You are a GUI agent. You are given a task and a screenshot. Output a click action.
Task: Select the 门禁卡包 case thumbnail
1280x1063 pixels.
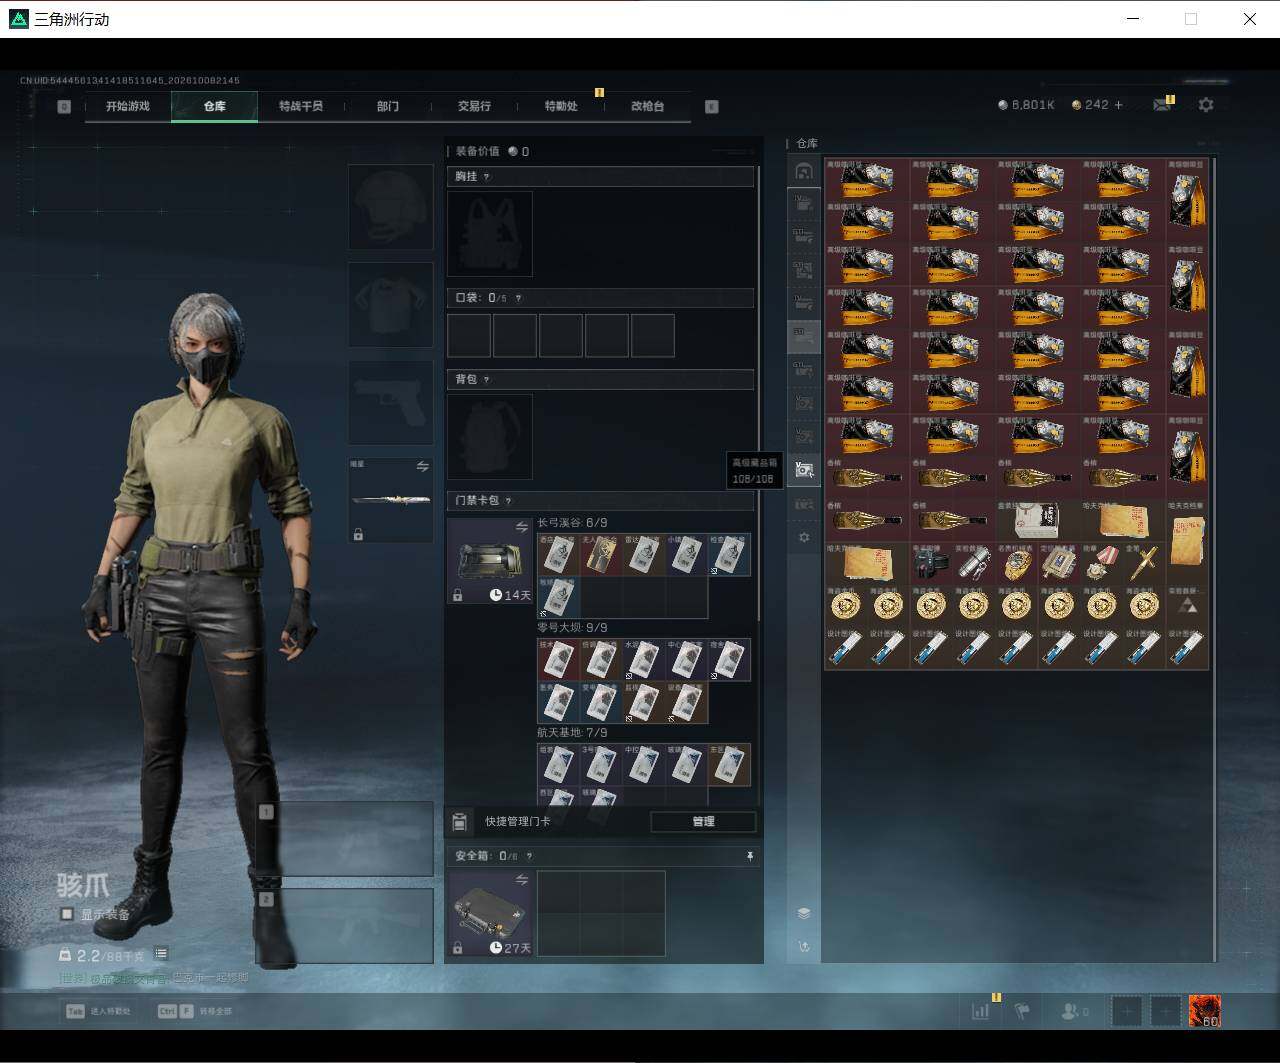(x=490, y=561)
